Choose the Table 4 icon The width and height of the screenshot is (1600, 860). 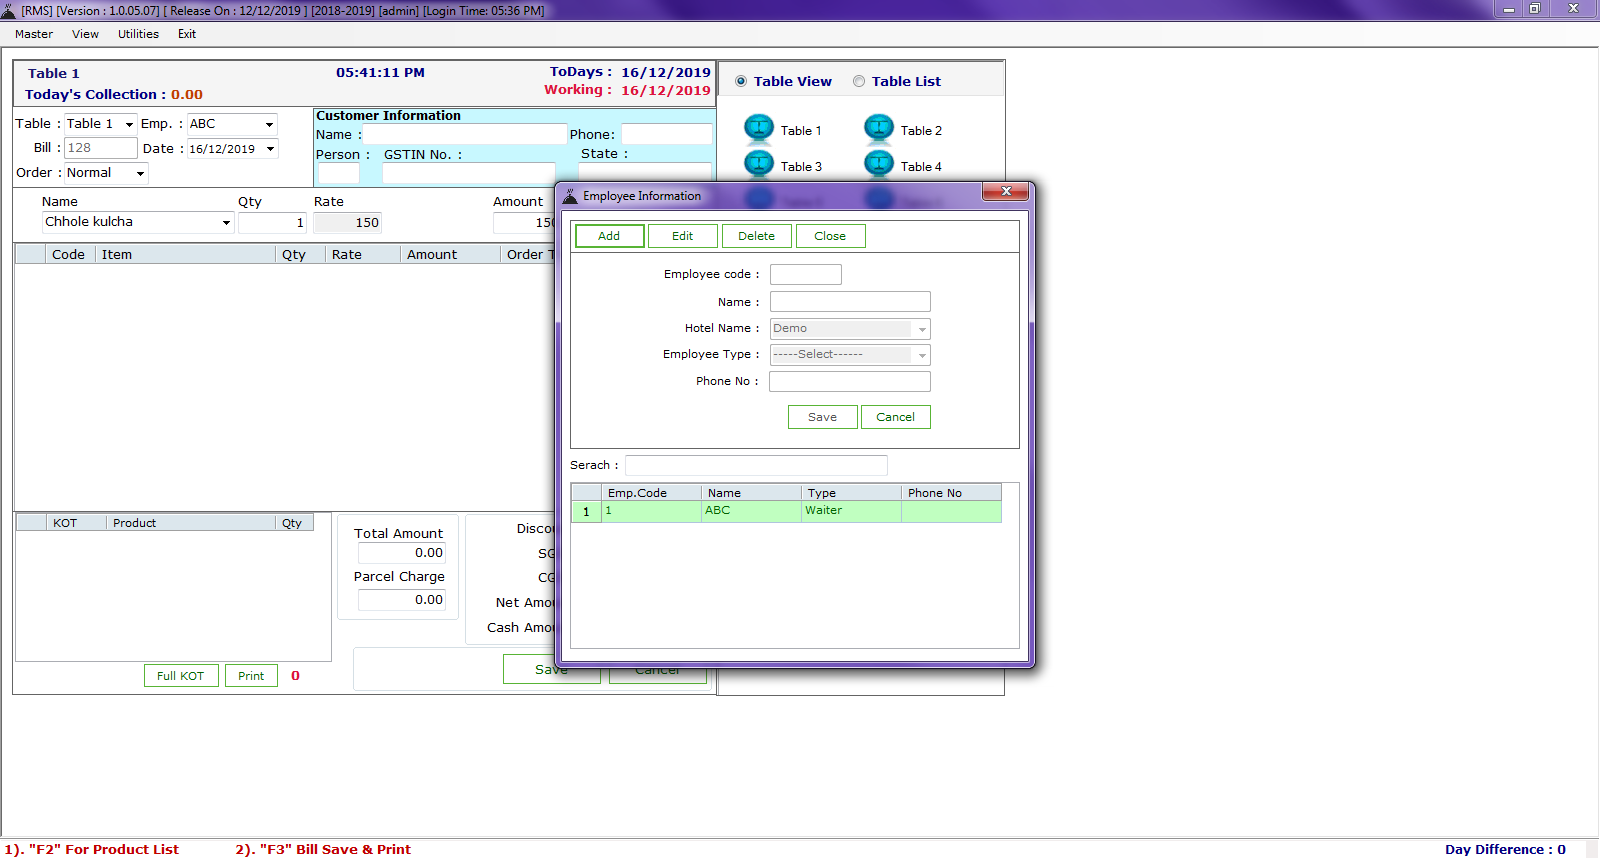pos(879,164)
